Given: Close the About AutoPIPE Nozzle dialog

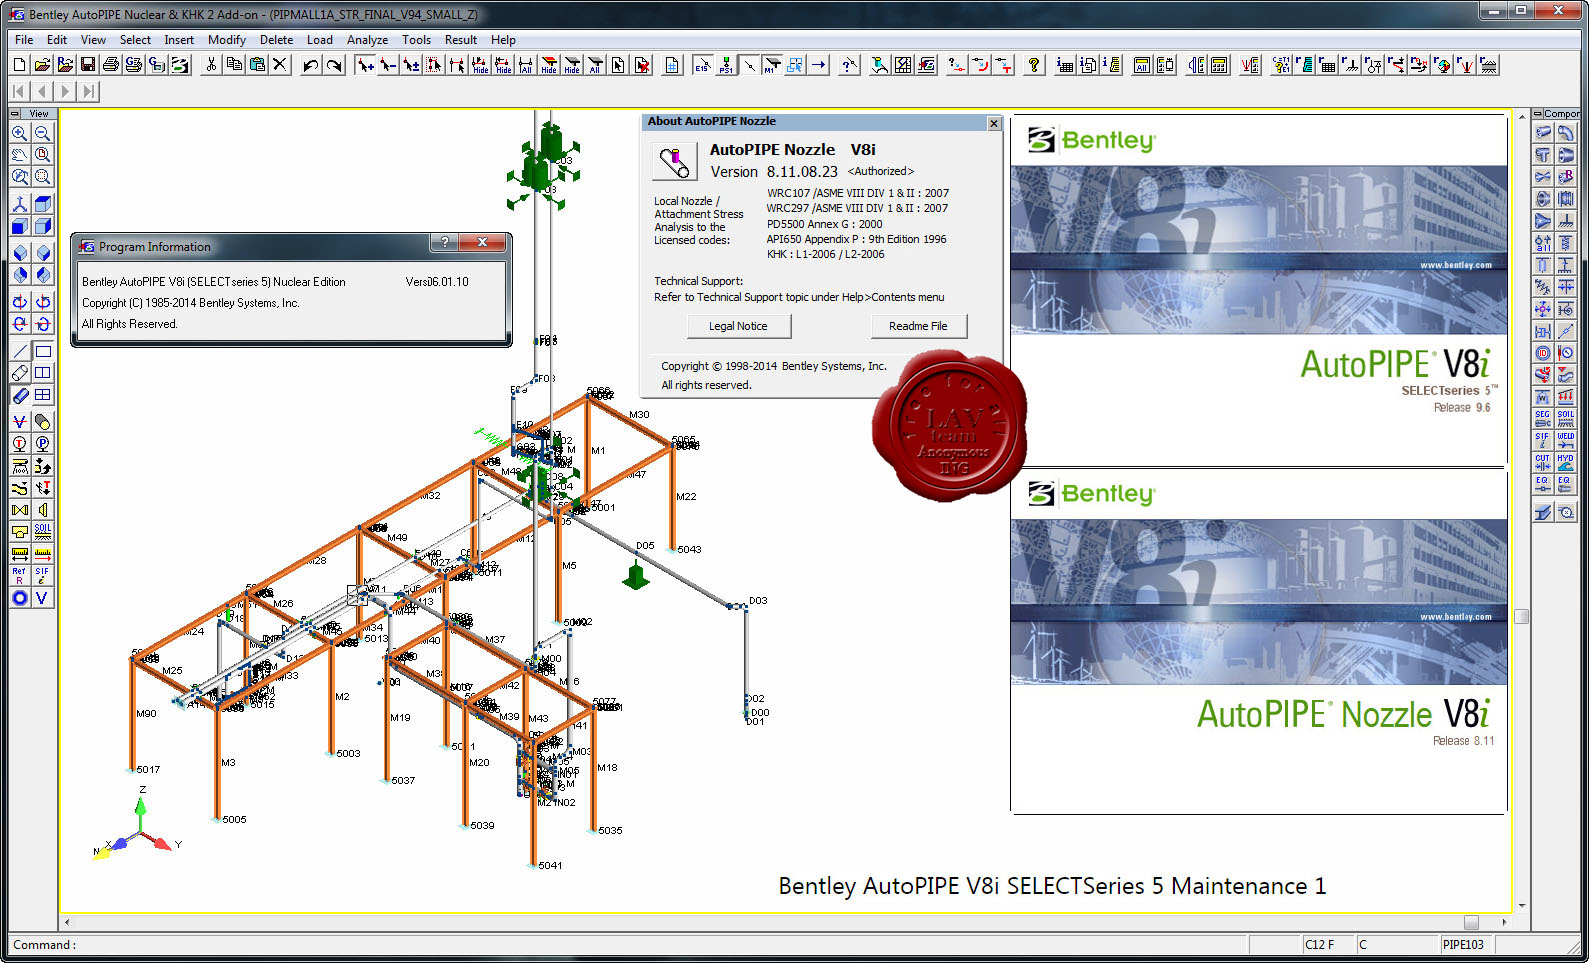Looking at the screenshot, I should tap(993, 123).
